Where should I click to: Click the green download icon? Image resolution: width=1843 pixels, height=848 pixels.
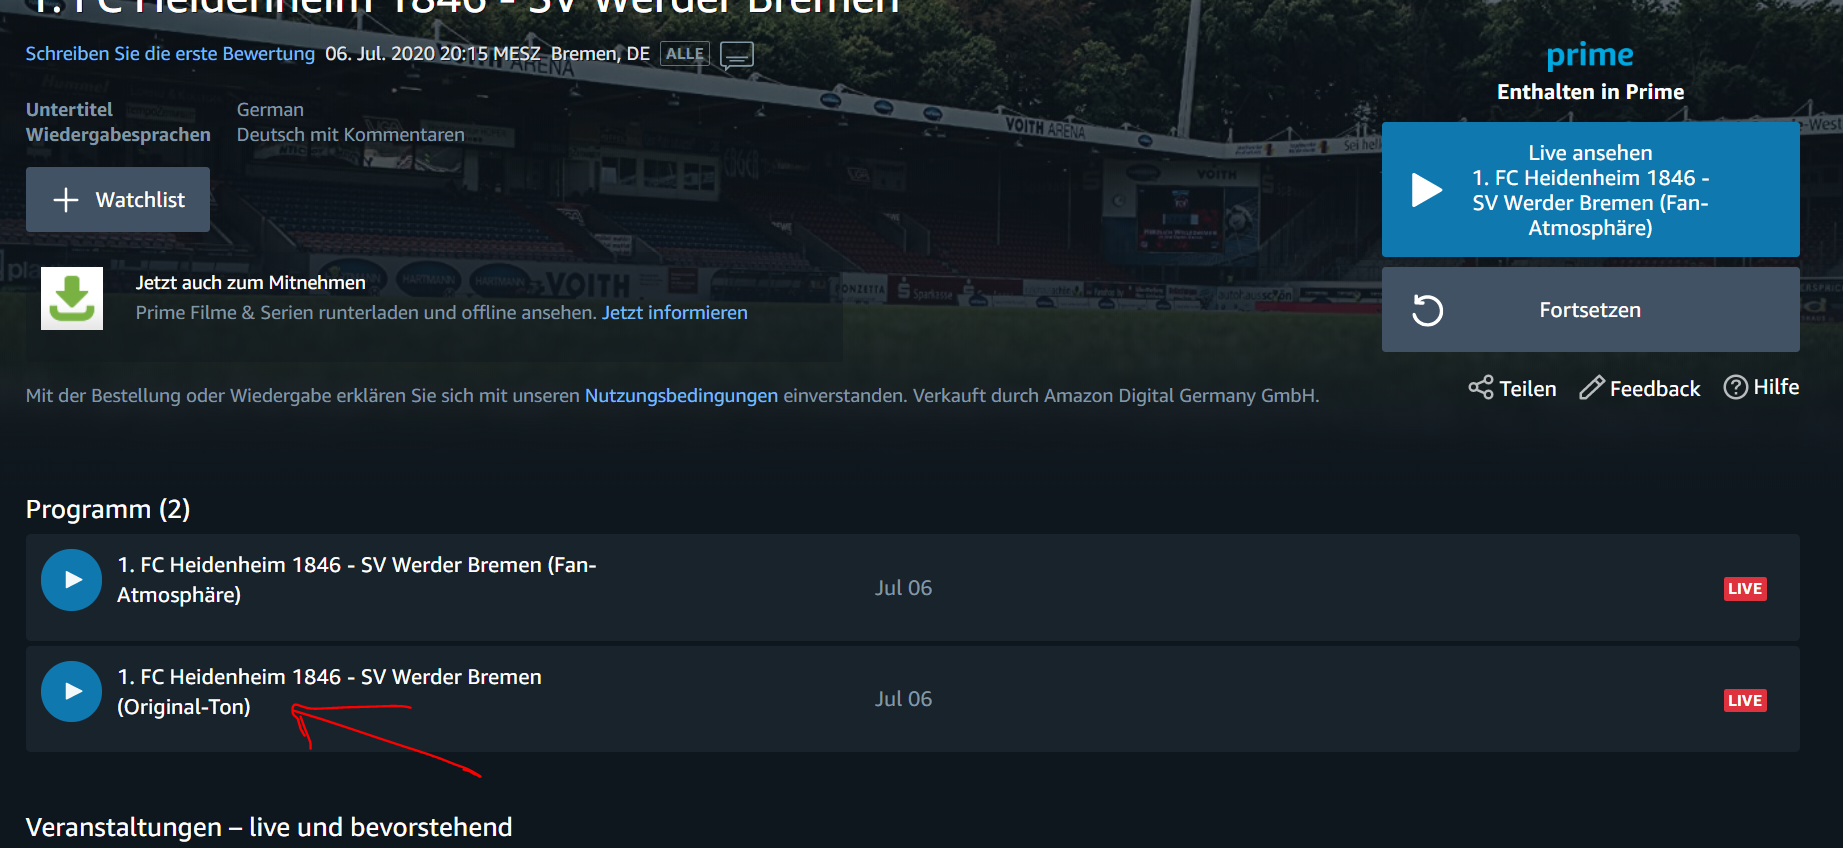pos(72,298)
